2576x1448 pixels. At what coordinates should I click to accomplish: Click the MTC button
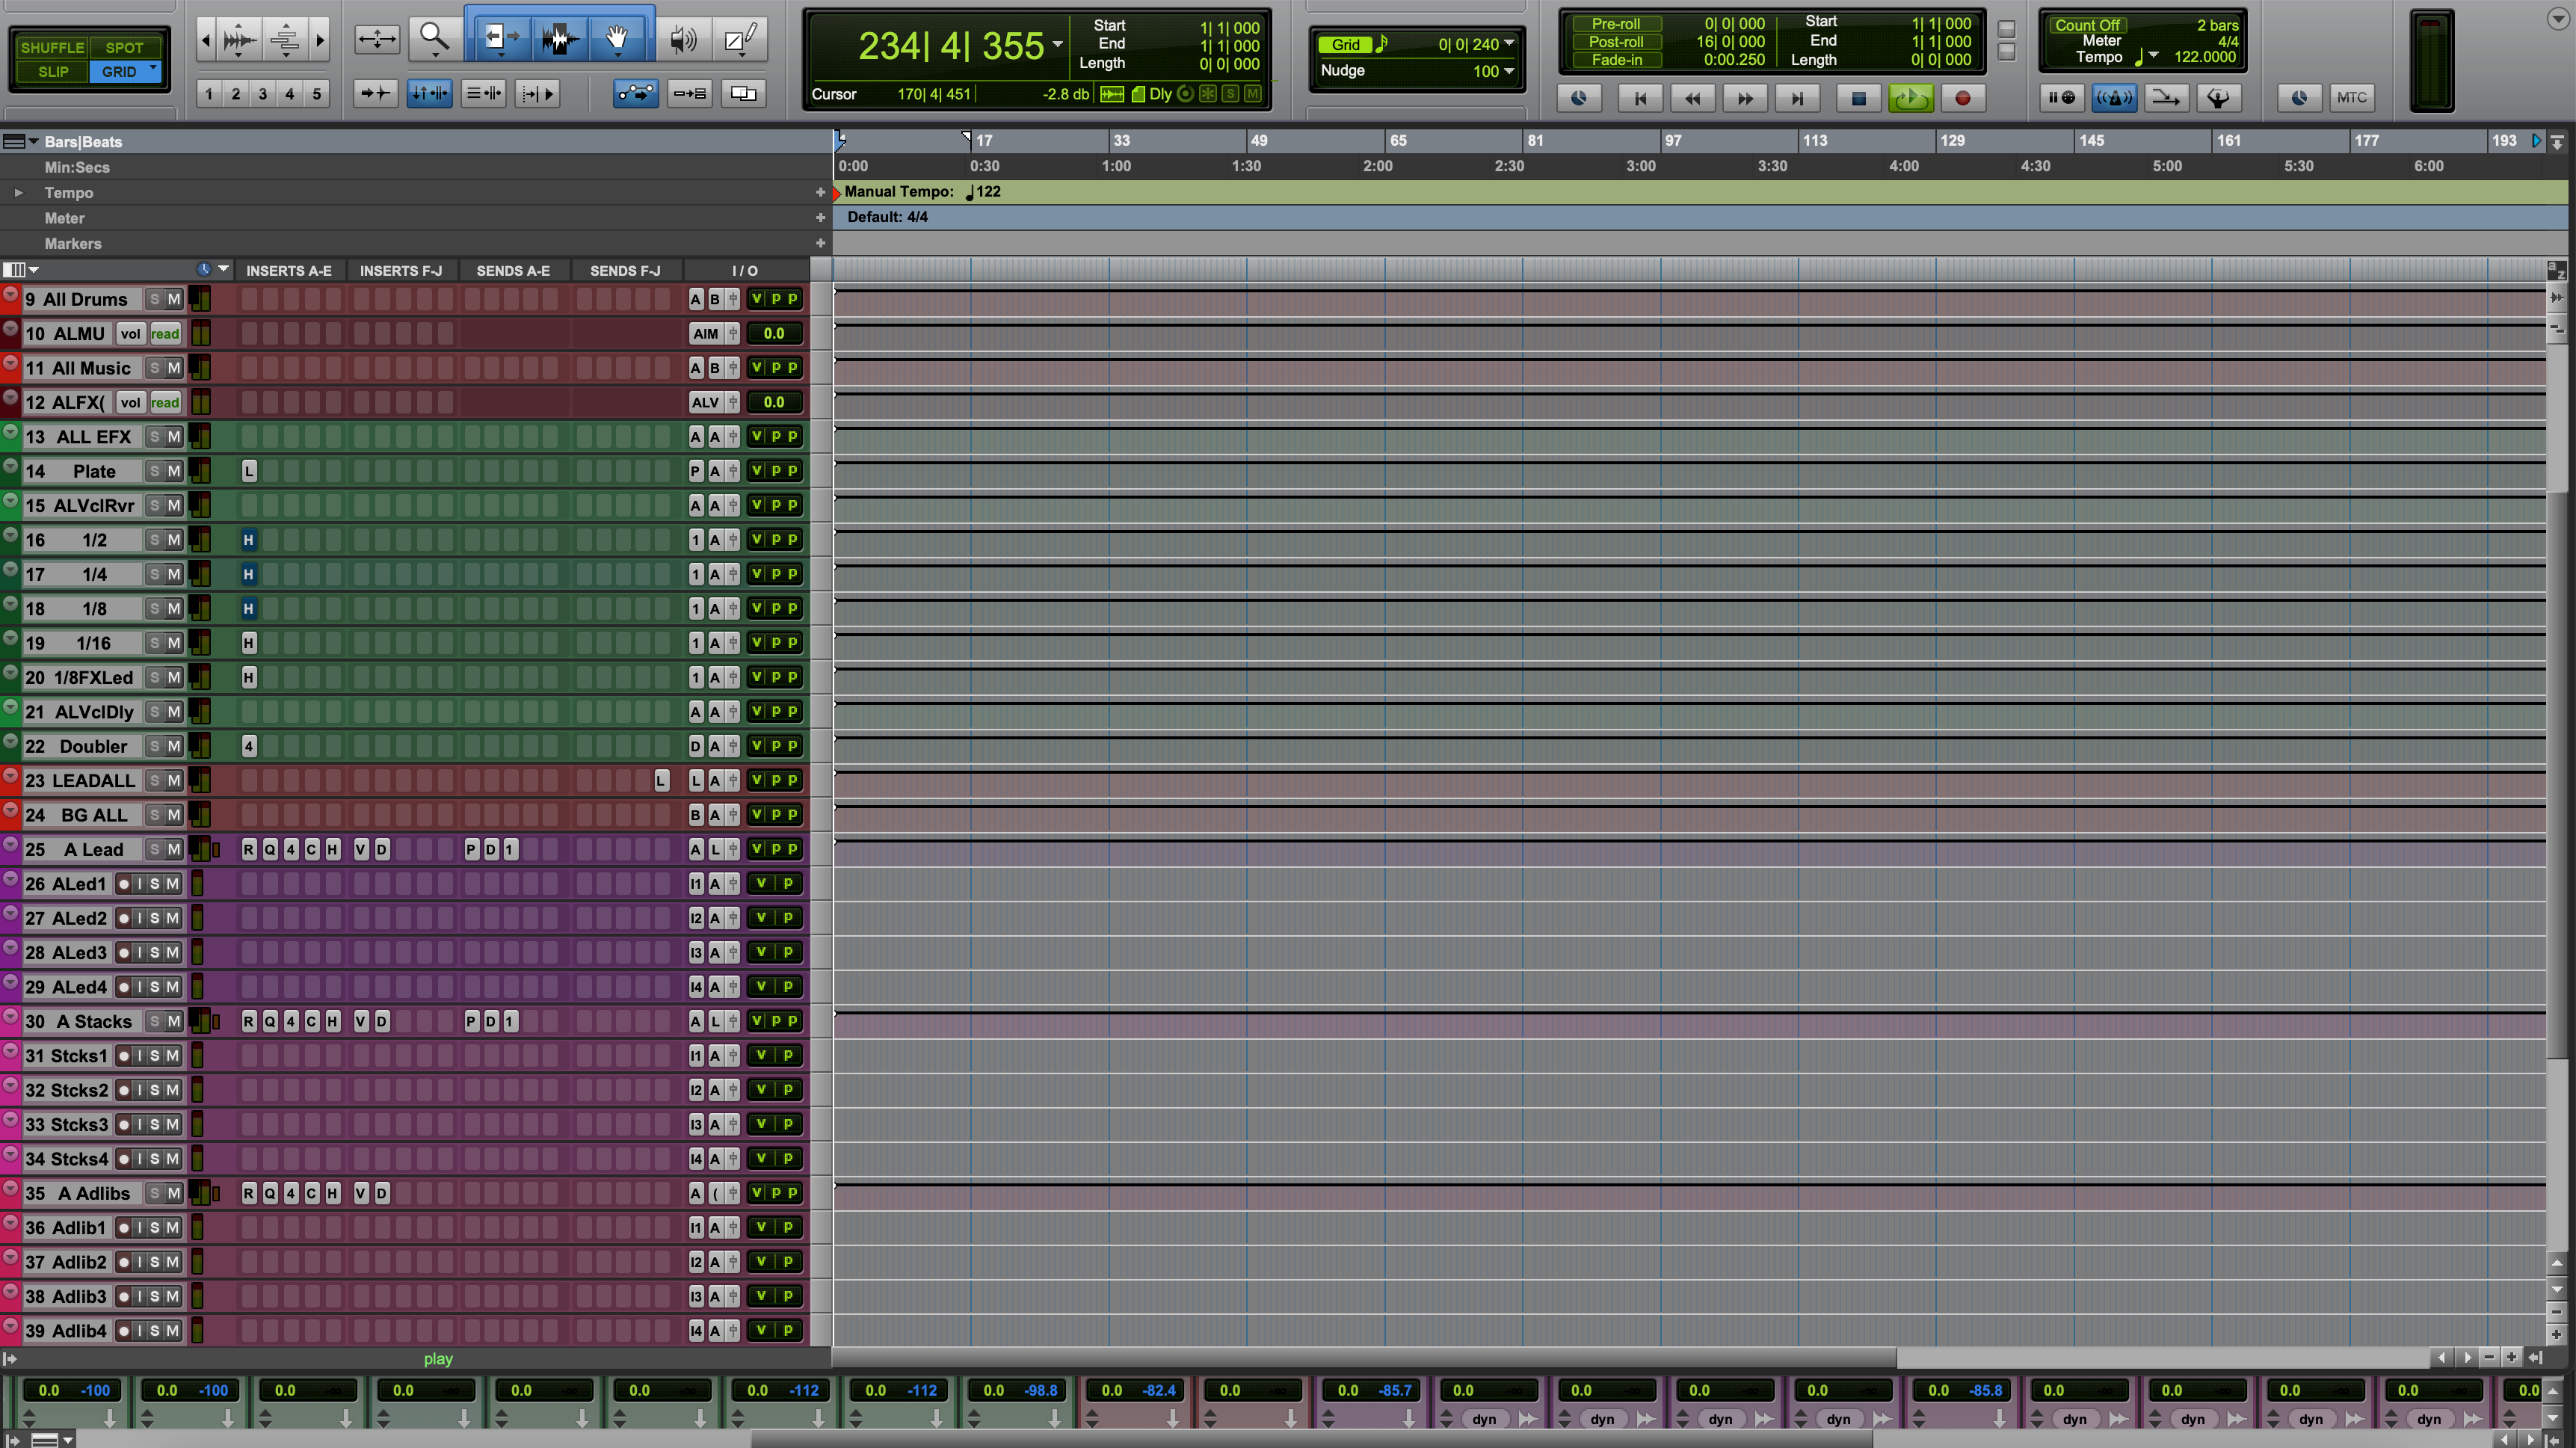(2352, 97)
